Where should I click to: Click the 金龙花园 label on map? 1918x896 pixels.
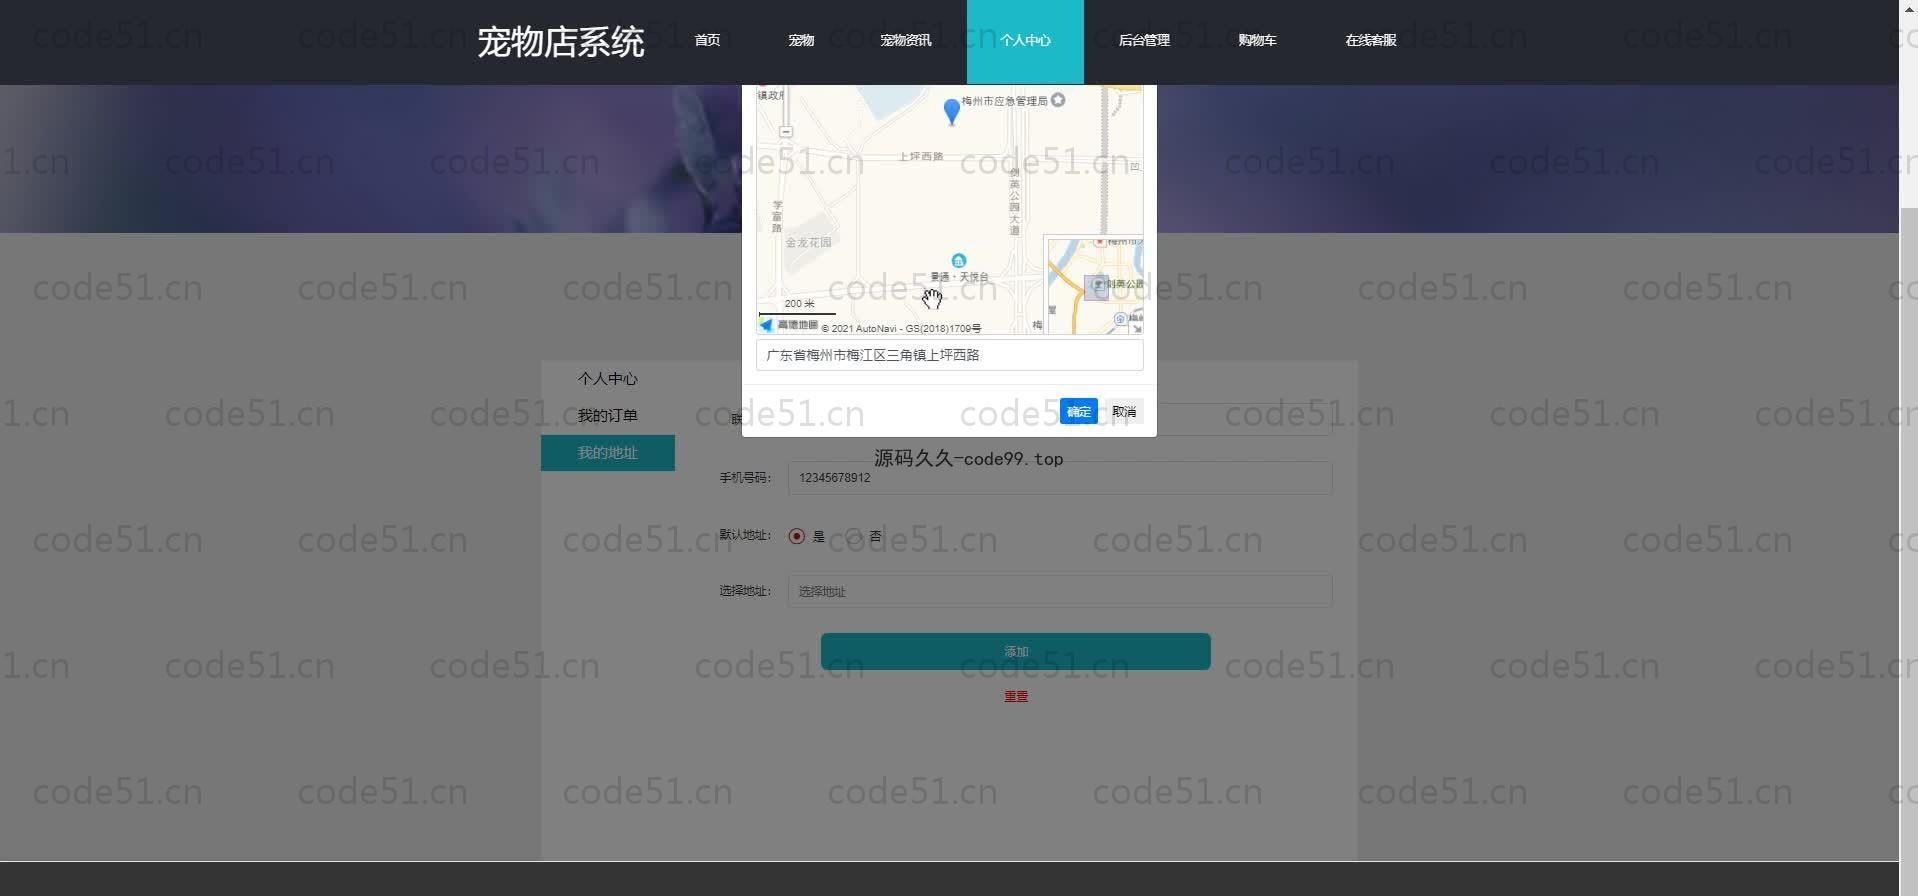point(808,242)
